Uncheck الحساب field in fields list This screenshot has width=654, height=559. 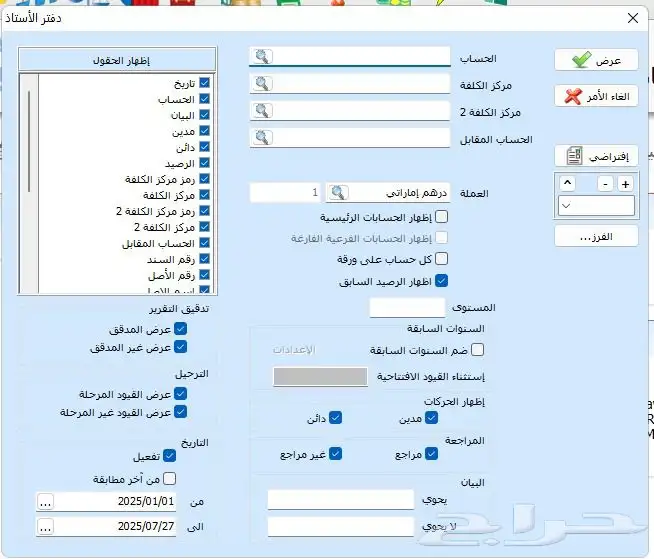(204, 99)
